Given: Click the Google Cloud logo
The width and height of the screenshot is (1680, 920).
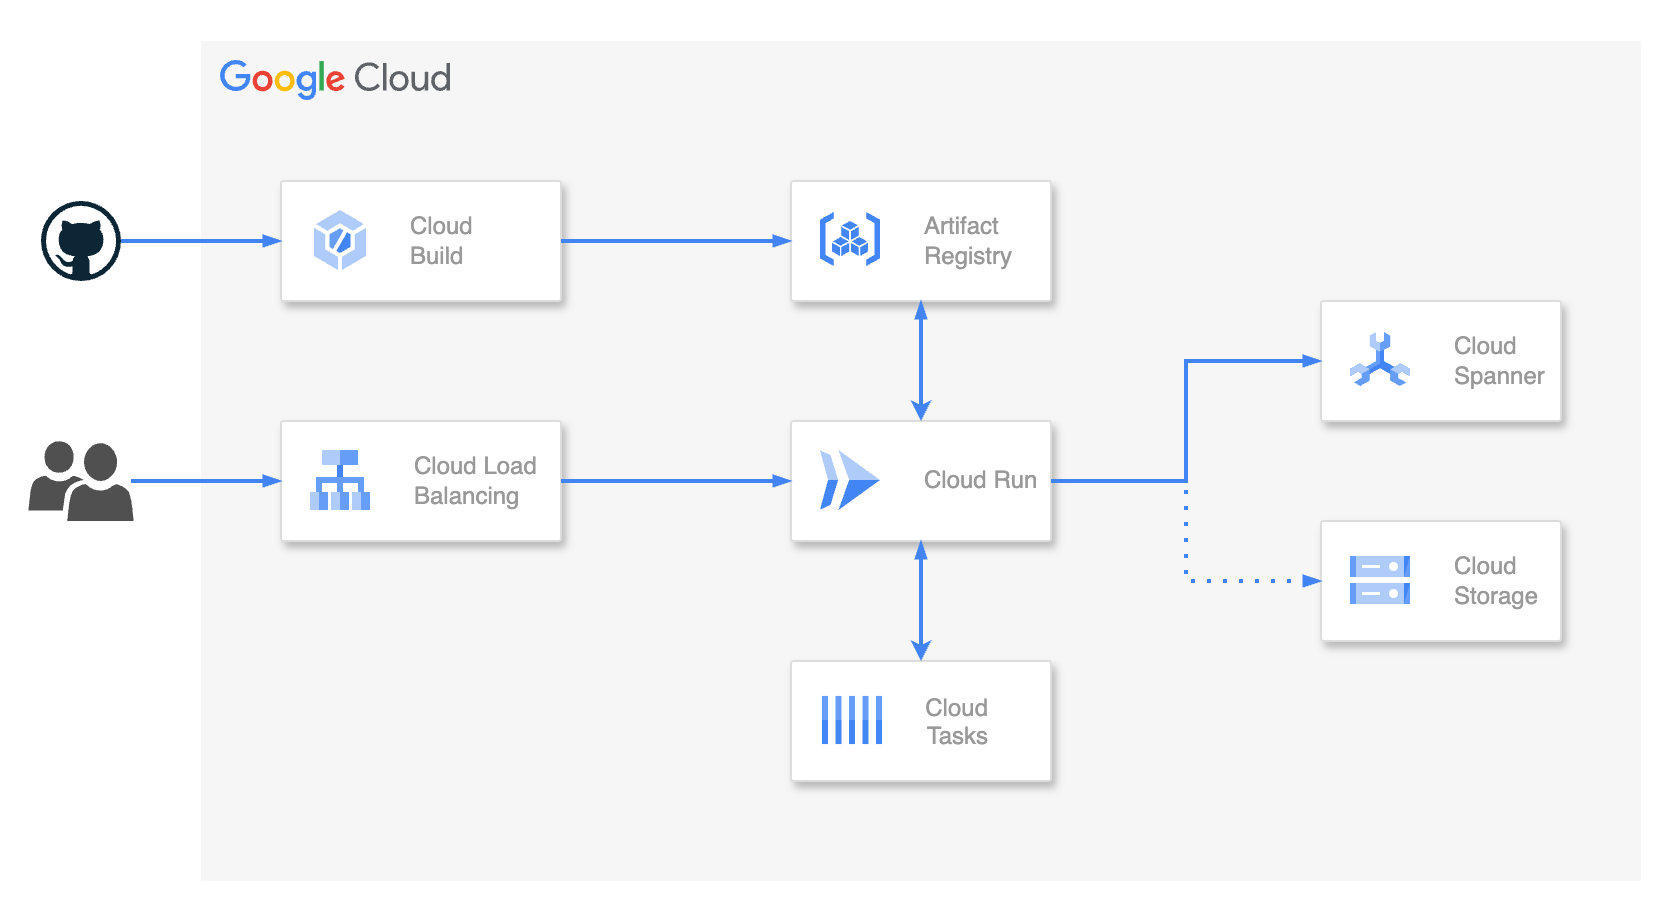Looking at the screenshot, I should tap(335, 78).
